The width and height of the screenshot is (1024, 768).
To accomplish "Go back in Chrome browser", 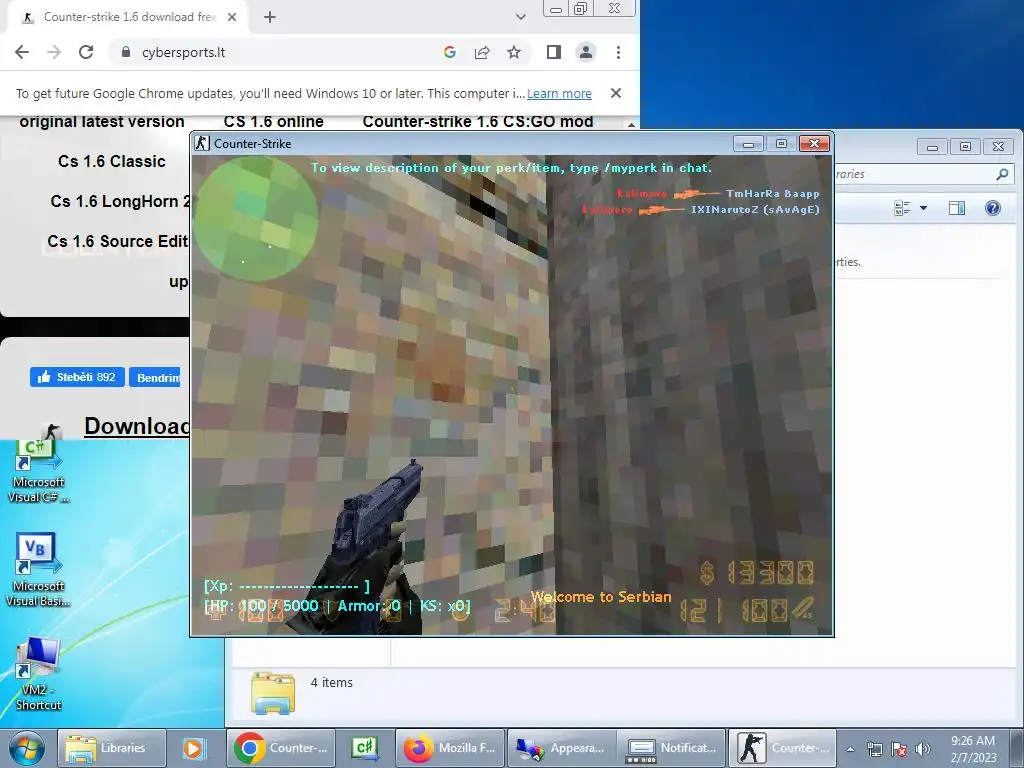I will (x=22, y=52).
